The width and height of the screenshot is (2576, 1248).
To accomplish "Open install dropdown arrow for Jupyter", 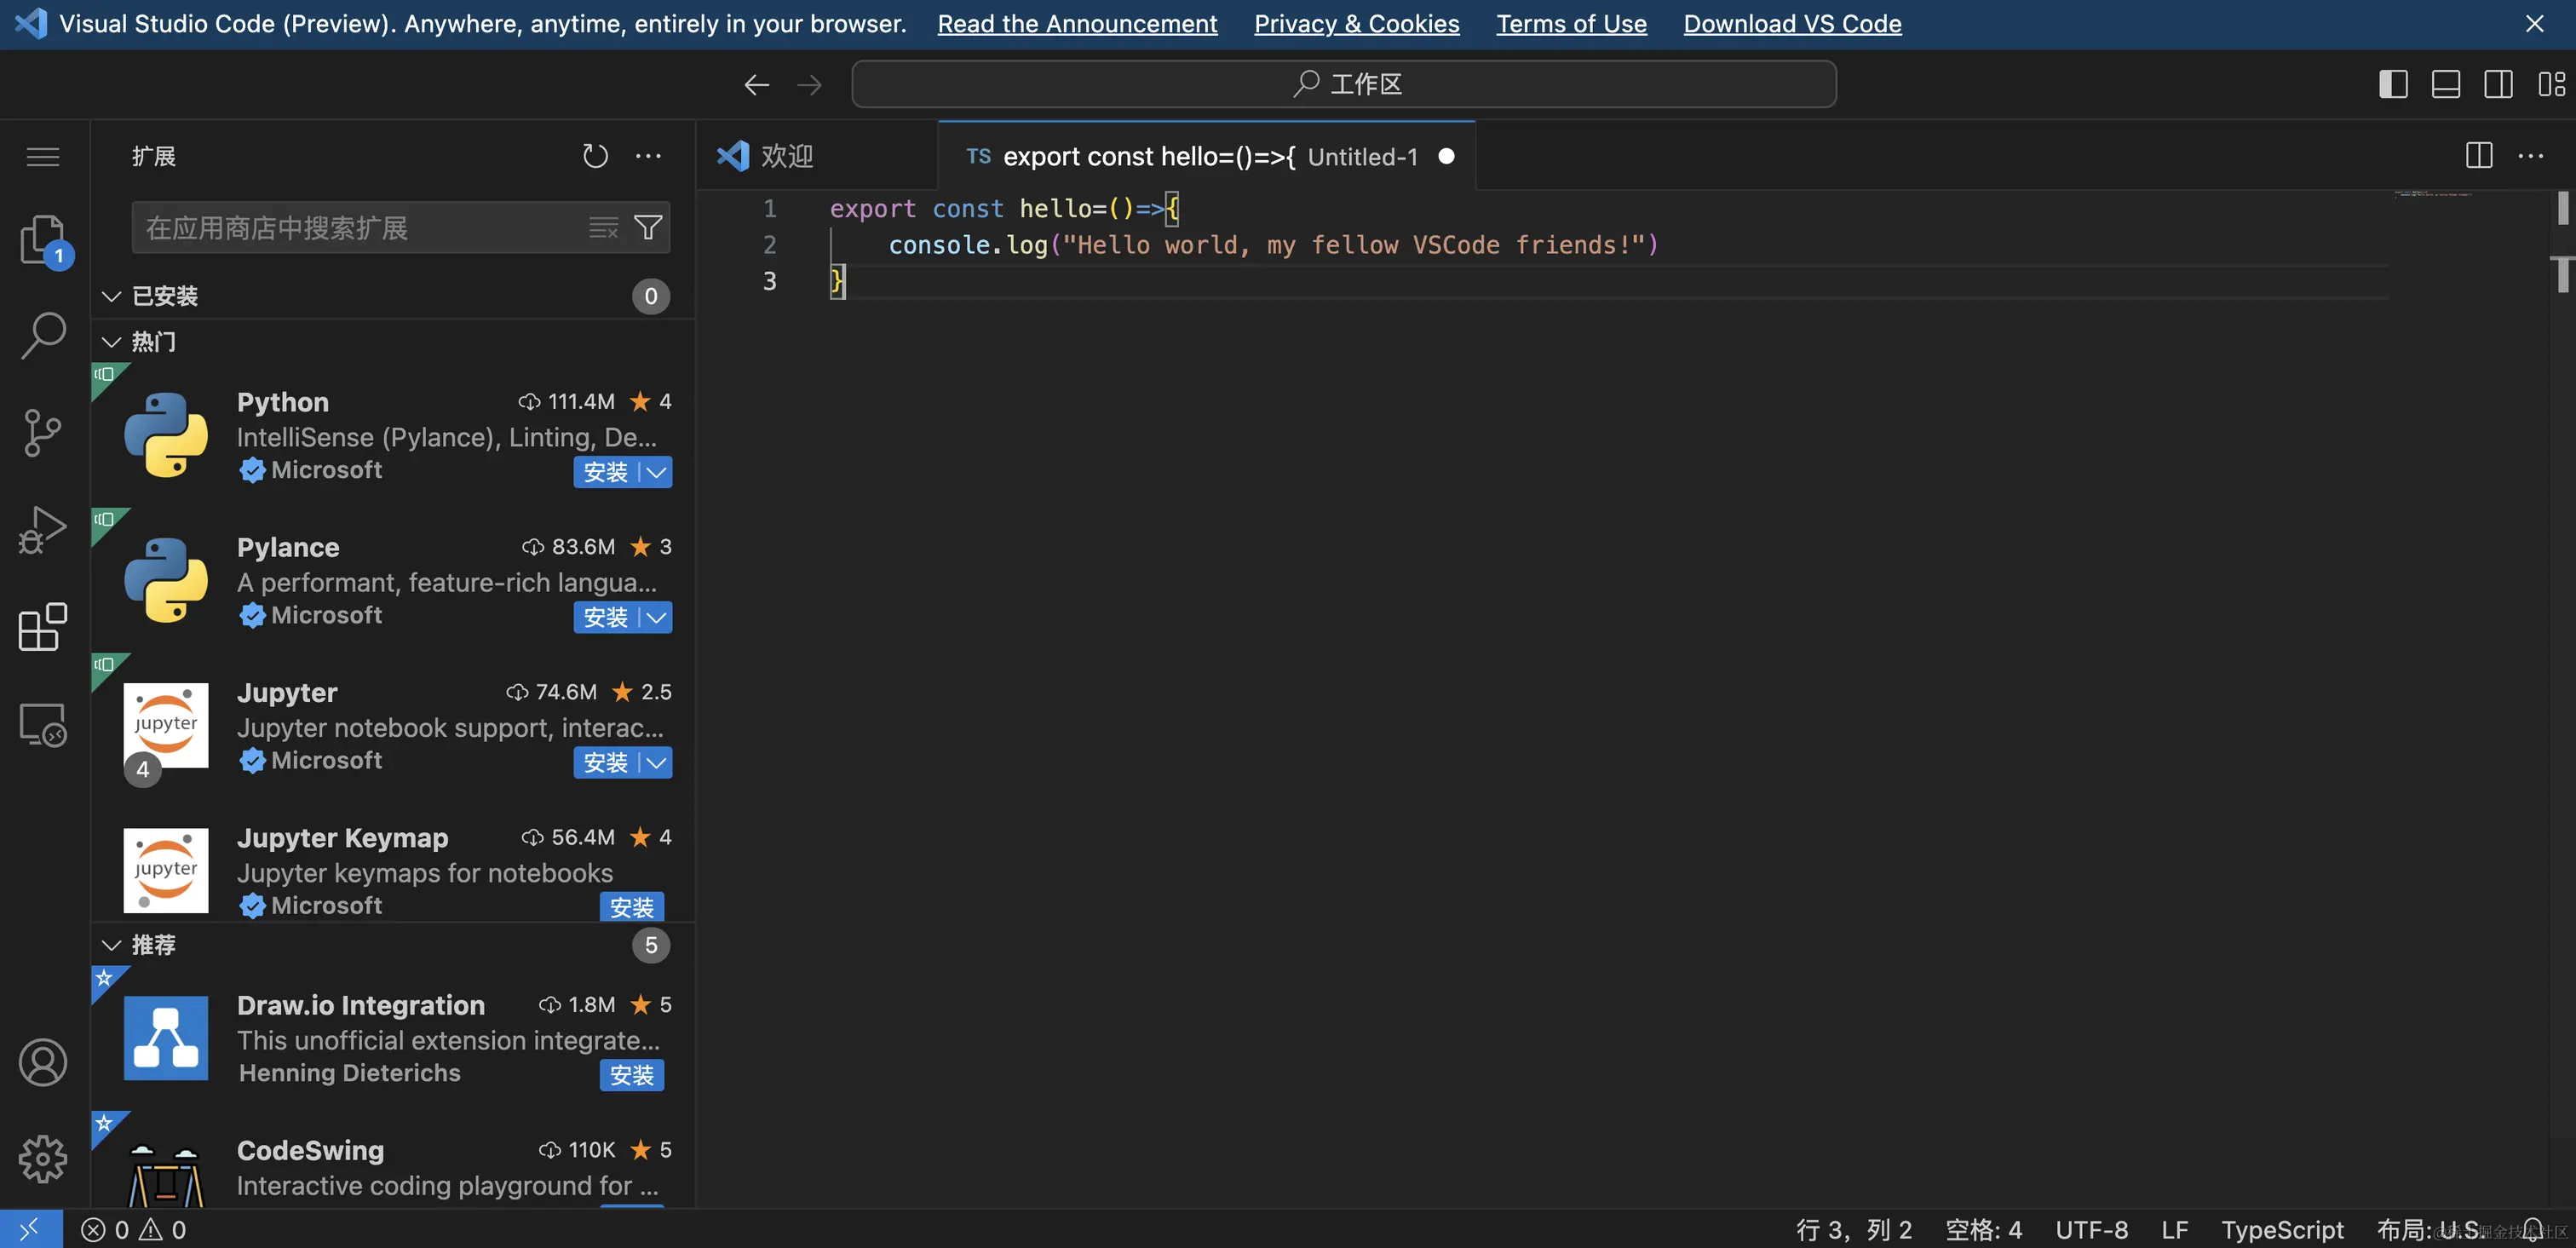I will point(656,762).
